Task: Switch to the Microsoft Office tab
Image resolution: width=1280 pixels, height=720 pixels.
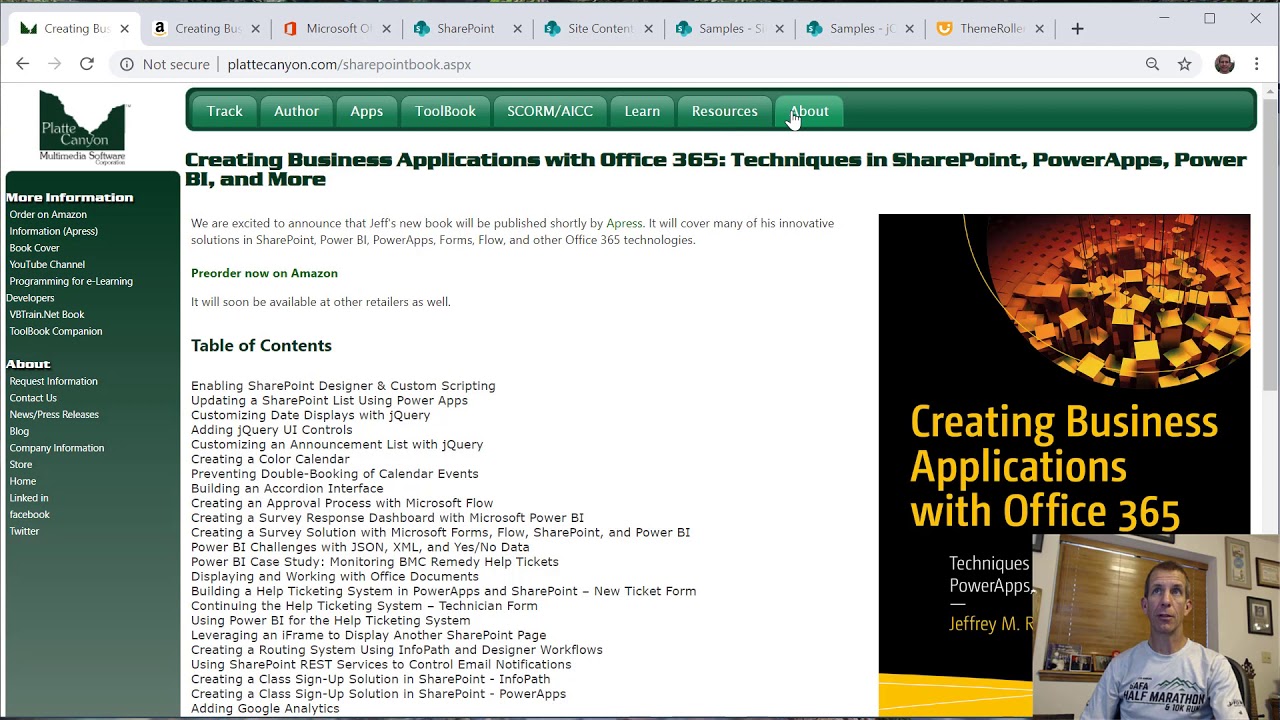Action: click(x=338, y=29)
